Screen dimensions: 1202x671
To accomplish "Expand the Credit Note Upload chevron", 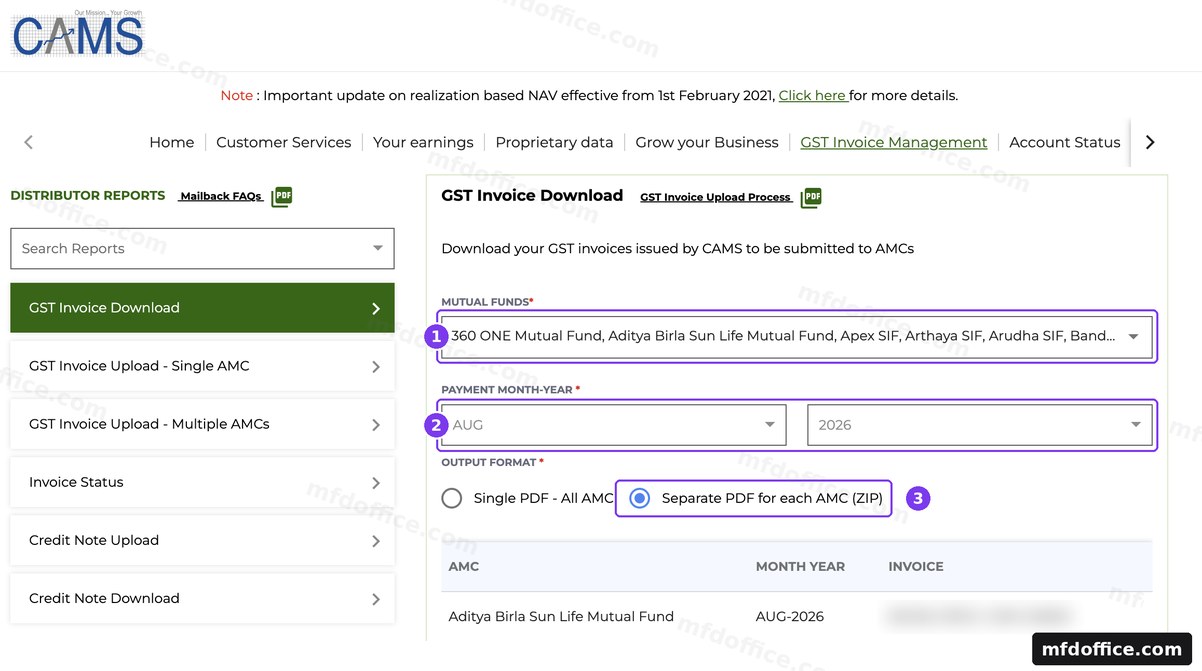I will [x=376, y=541].
